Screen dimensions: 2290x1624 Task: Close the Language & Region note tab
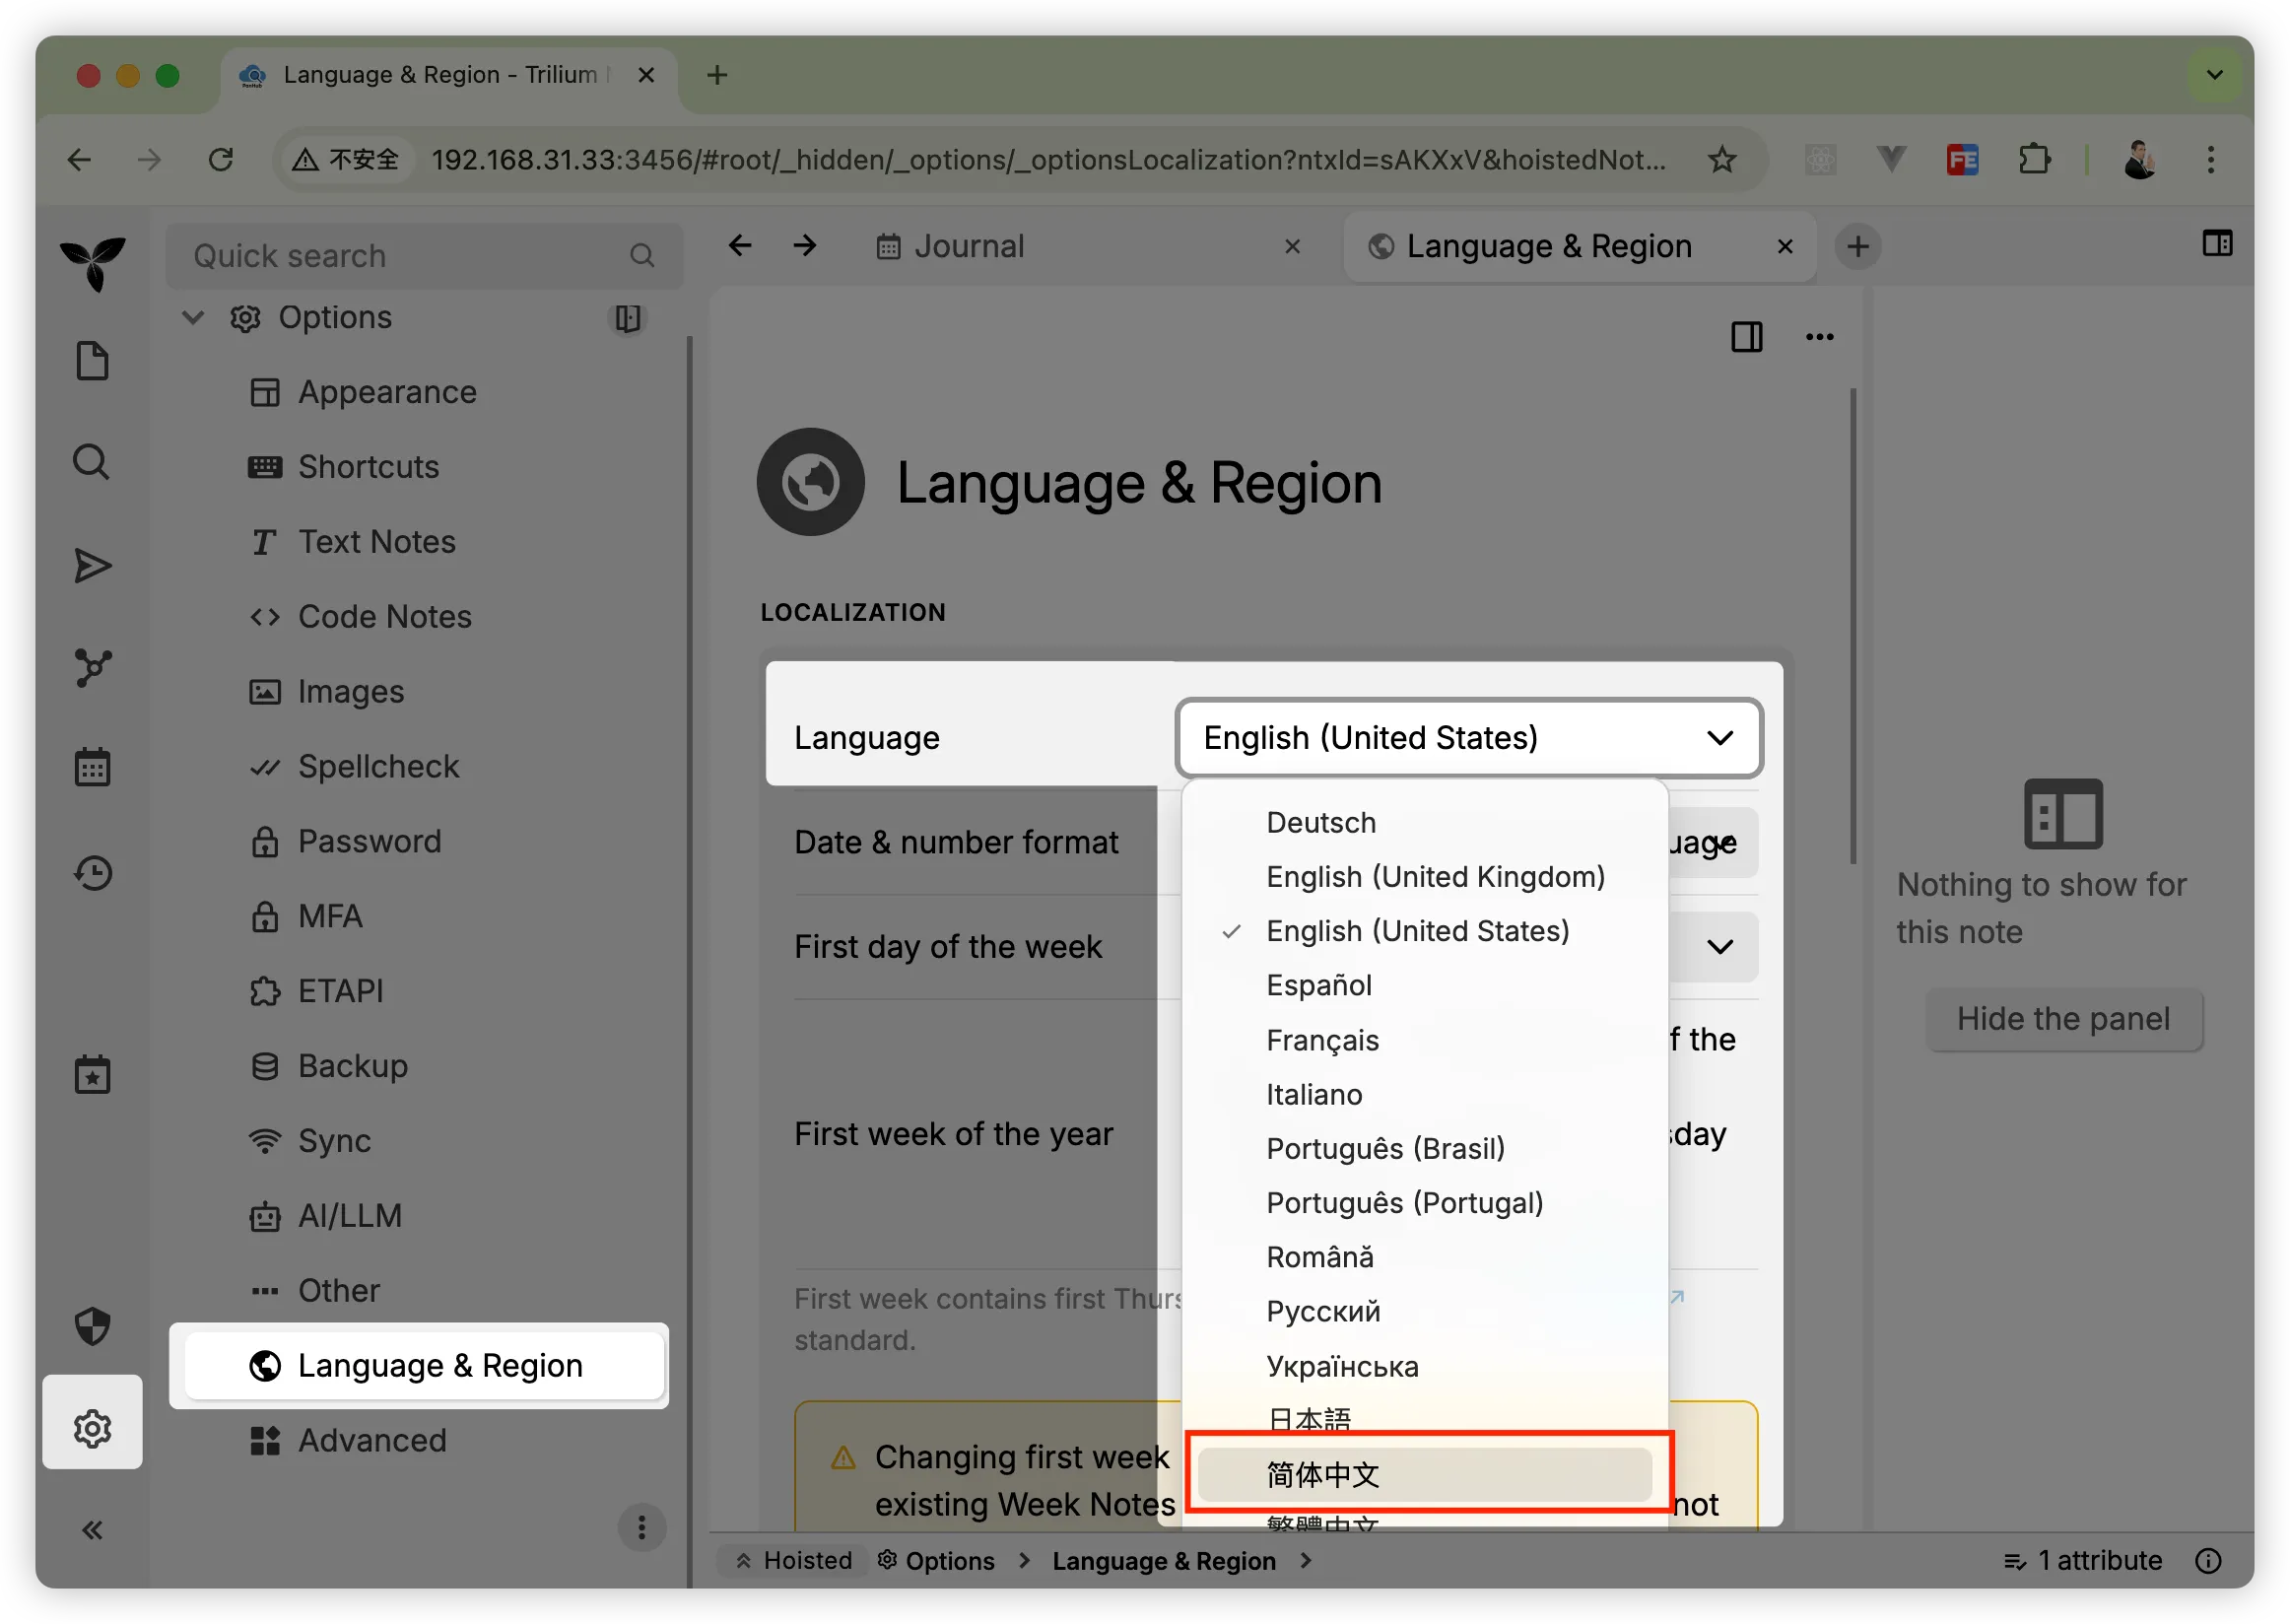pos(1784,246)
